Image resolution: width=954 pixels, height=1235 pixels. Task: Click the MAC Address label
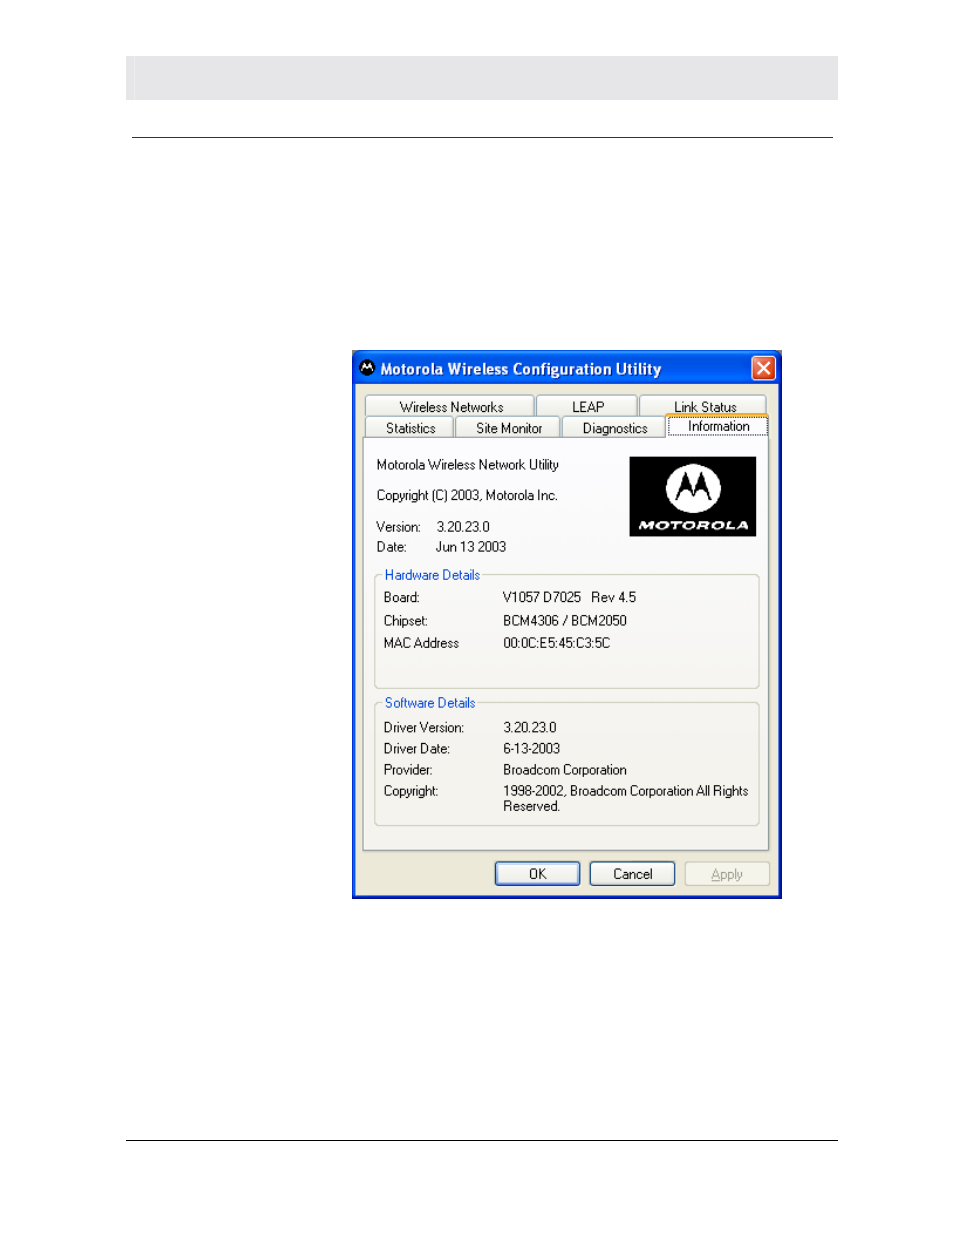(x=421, y=643)
